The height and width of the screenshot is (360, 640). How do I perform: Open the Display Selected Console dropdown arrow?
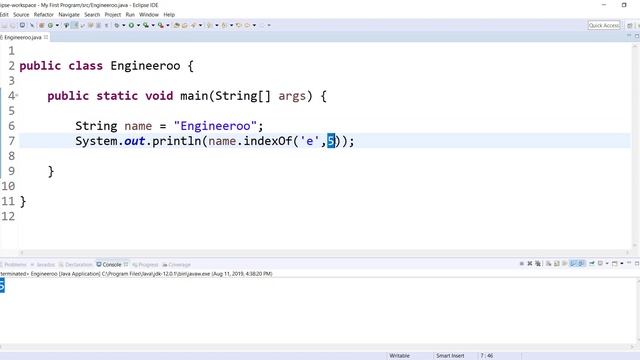pyautogui.click(x=607, y=264)
